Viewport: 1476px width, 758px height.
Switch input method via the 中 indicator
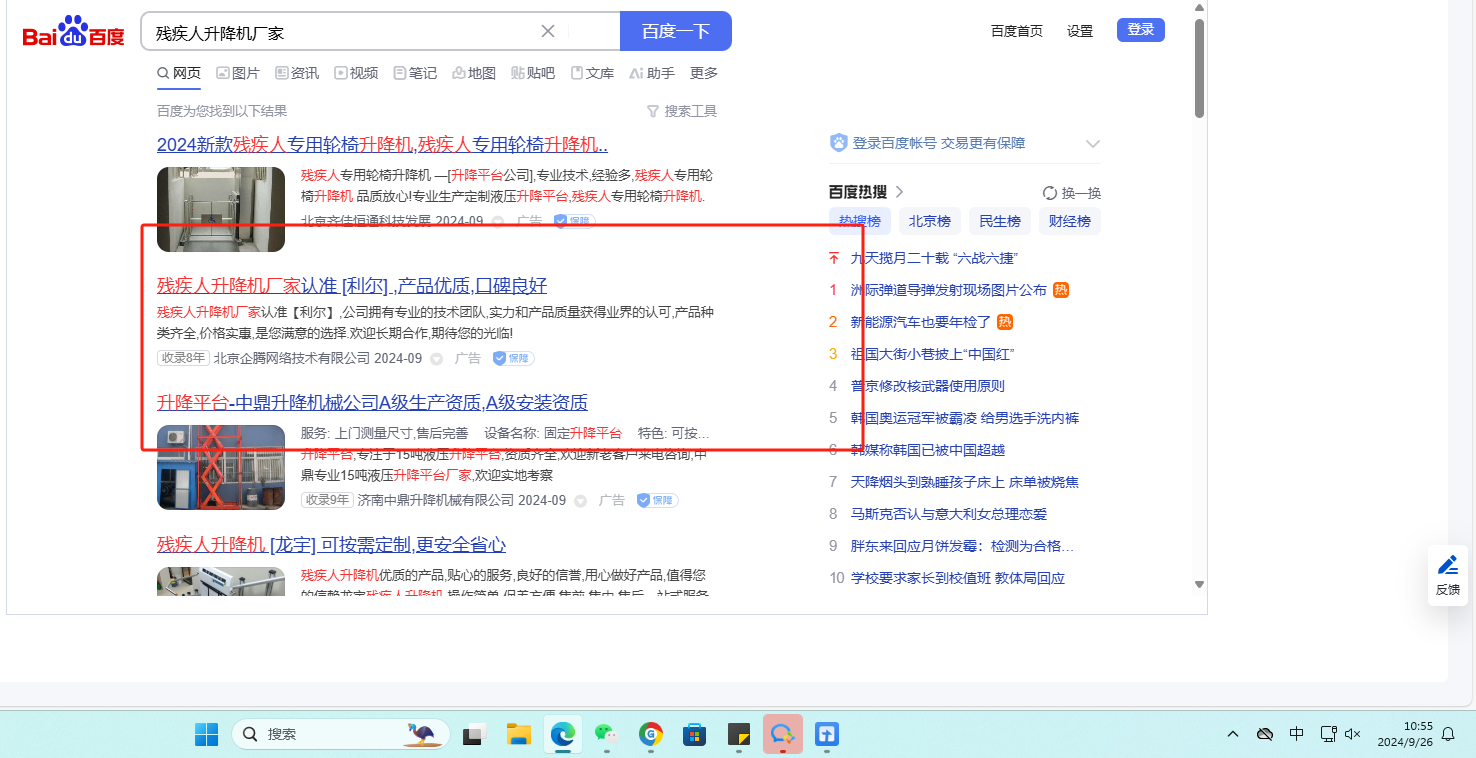[1296, 734]
